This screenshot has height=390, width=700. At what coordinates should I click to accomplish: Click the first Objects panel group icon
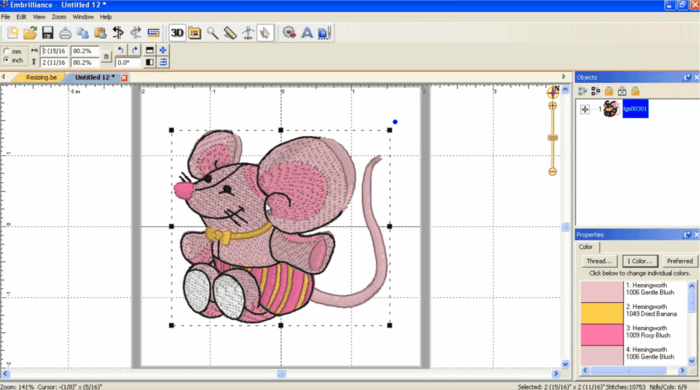coord(582,91)
